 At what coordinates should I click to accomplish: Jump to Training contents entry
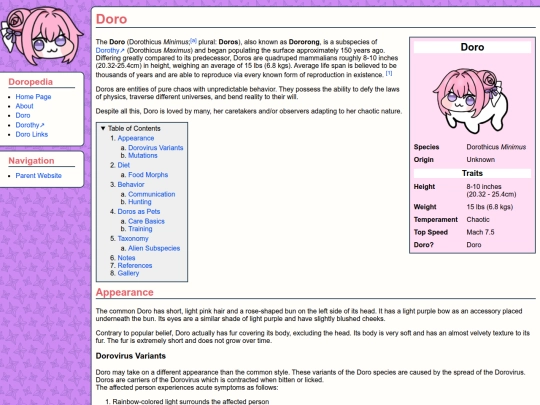click(x=140, y=229)
